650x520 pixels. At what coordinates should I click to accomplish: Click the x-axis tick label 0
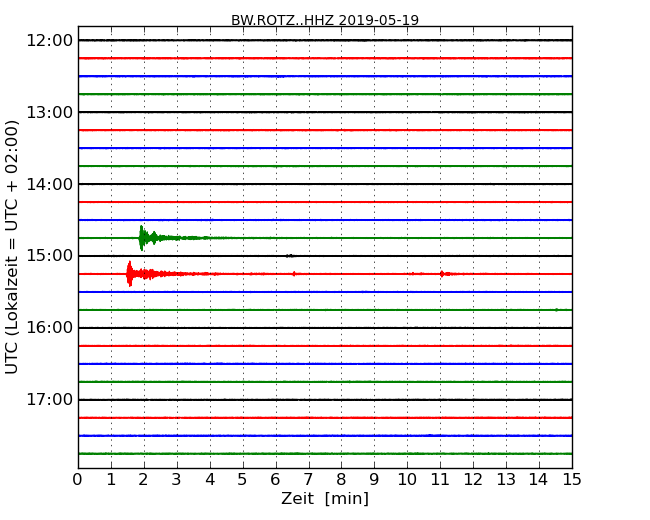pyautogui.click(x=78, y=480)
